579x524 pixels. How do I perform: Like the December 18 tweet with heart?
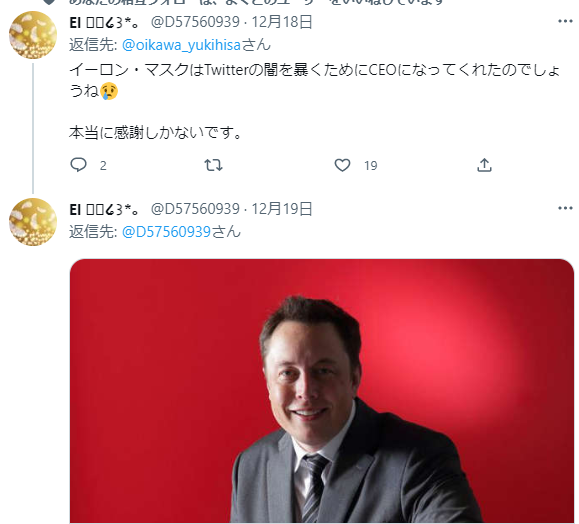(x=342, y=165)
